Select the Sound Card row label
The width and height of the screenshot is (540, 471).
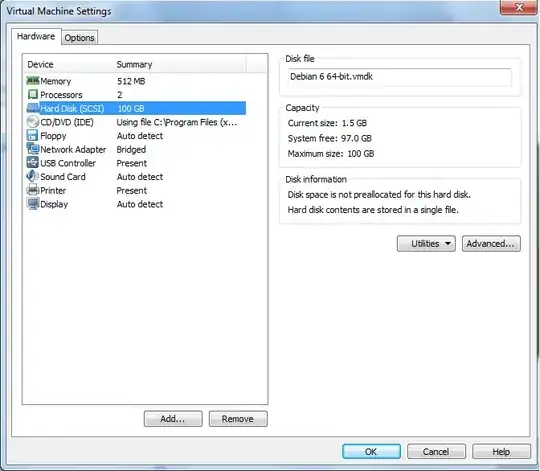pyautogui.click(x=63, y=177)
